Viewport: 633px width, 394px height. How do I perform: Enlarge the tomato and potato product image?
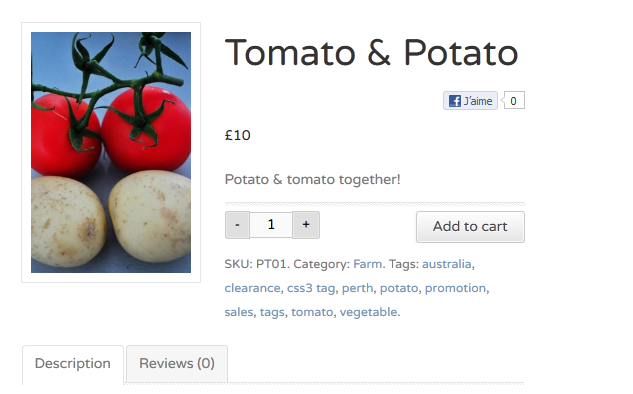click(x=111, y=153)
